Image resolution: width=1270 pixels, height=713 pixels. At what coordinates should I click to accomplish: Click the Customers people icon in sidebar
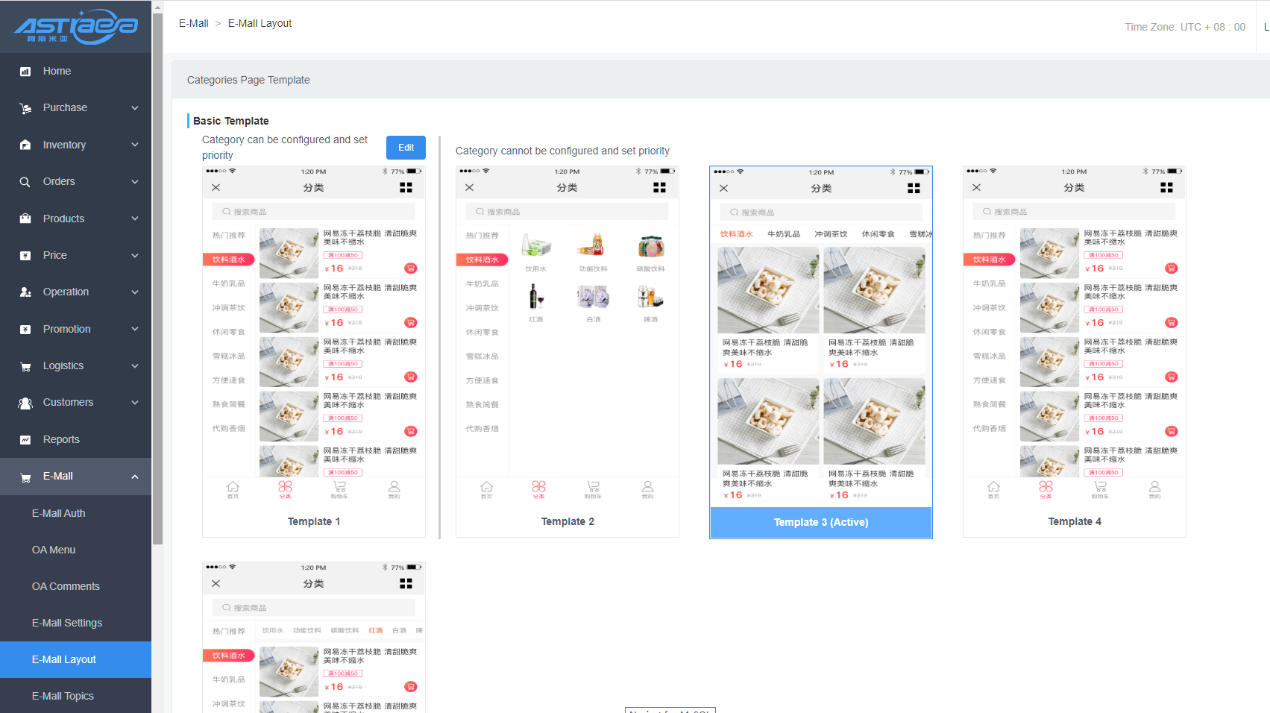click(x=25, y=403)
